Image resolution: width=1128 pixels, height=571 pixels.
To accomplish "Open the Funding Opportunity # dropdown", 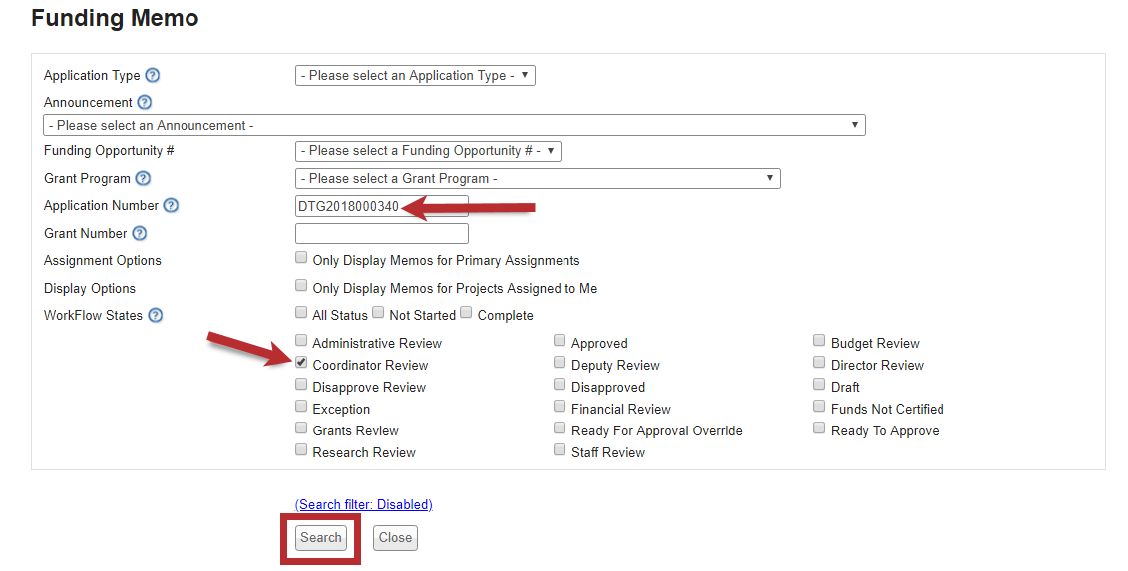I will 428,151.
